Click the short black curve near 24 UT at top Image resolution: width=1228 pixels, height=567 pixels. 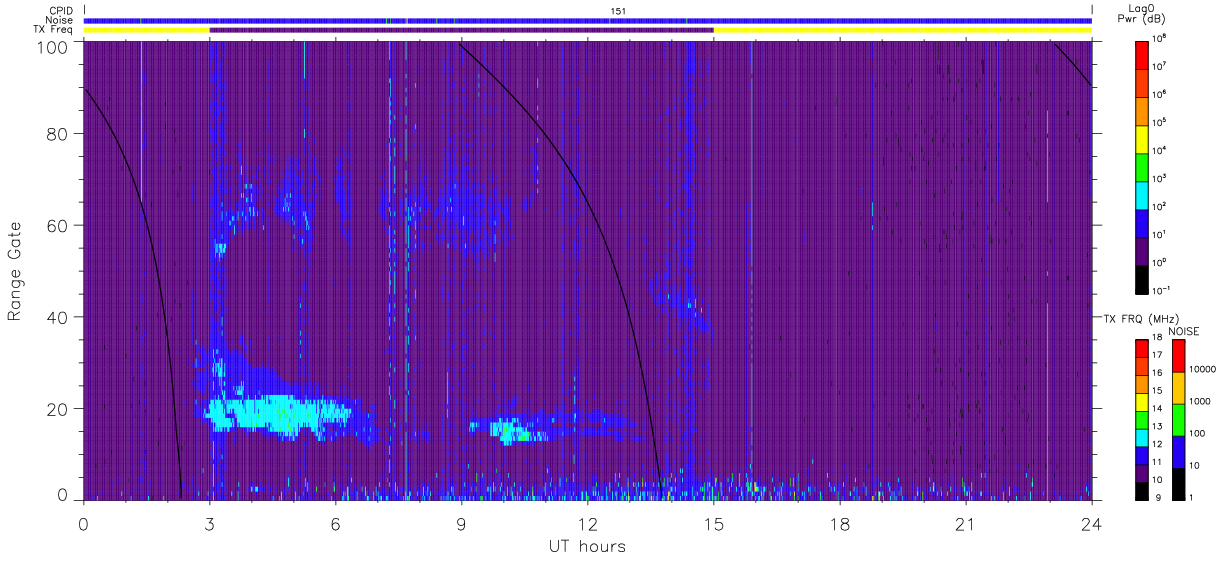[1072, 63]
